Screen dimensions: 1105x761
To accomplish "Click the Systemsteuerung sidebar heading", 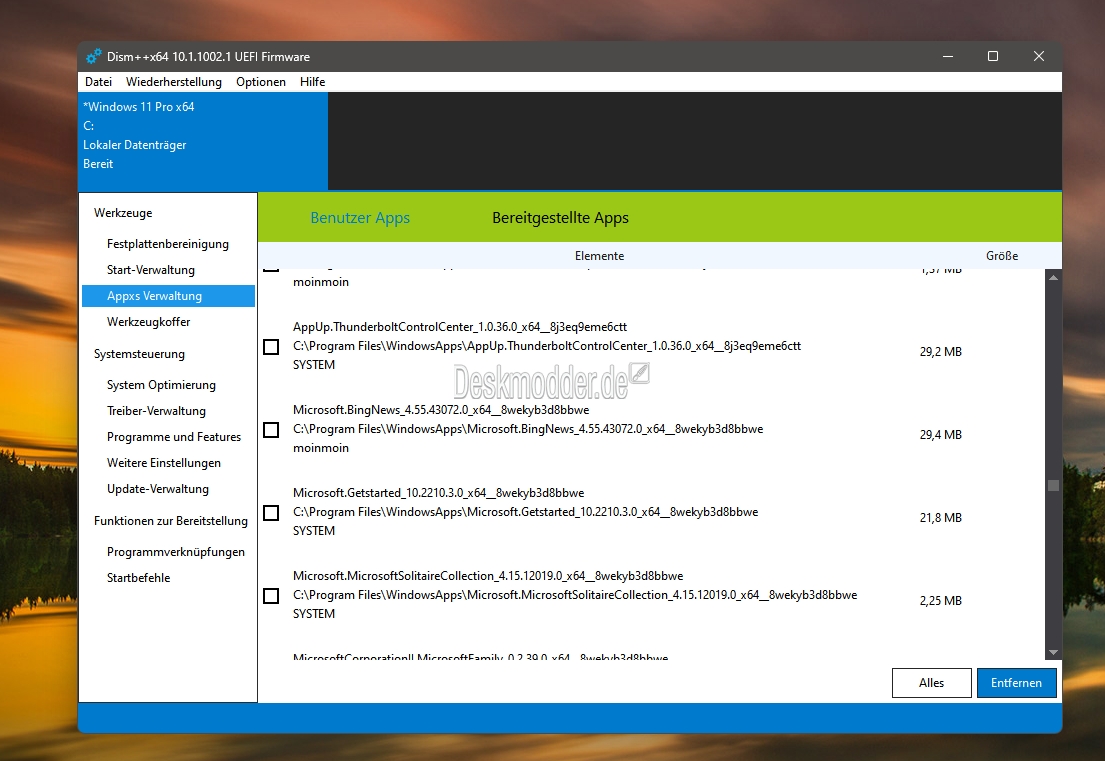I will click(x=140, y=354).
